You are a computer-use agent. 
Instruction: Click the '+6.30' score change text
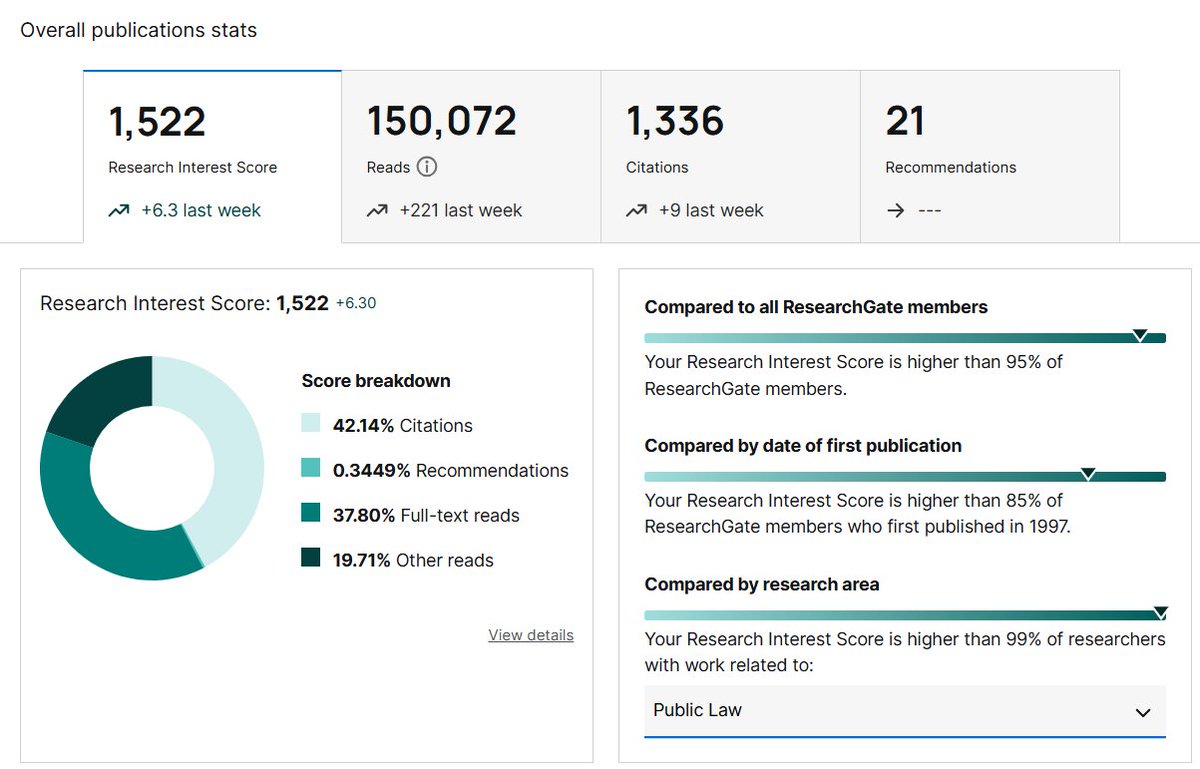click(356, 303)
